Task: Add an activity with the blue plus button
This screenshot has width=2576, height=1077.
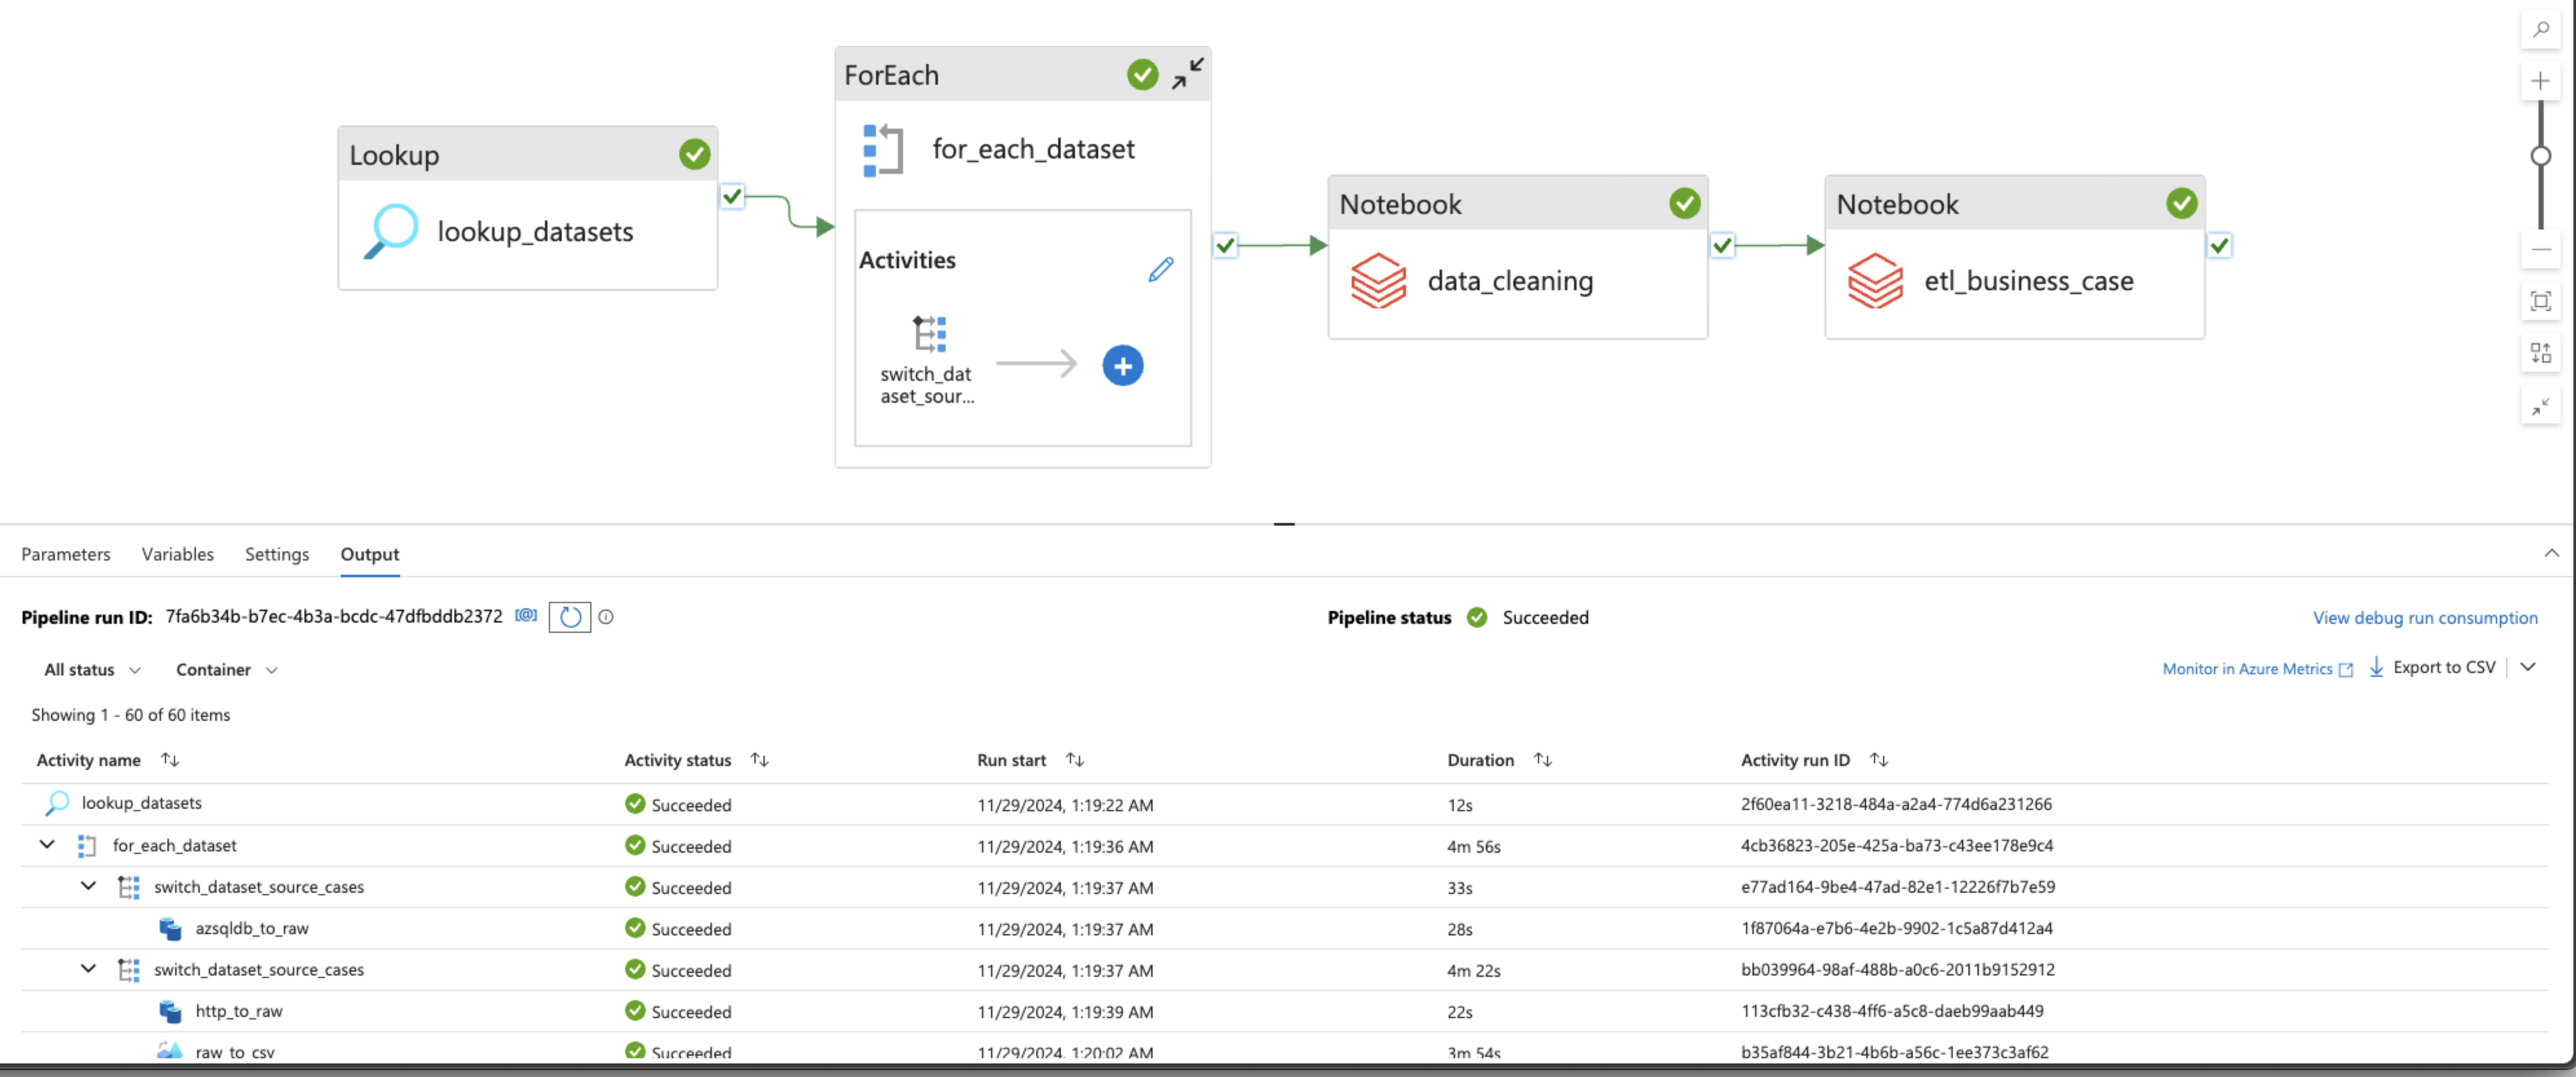Action: [1122, 366]
